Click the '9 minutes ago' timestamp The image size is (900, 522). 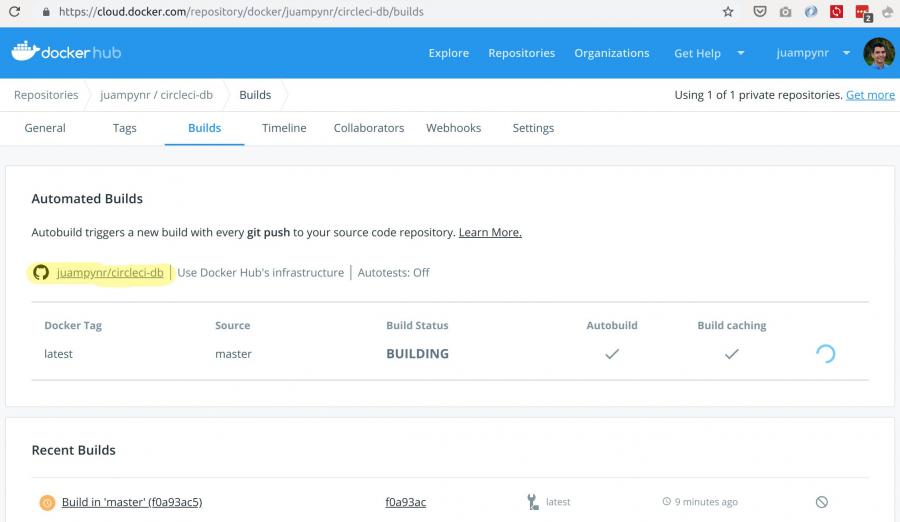click(706, 502)
